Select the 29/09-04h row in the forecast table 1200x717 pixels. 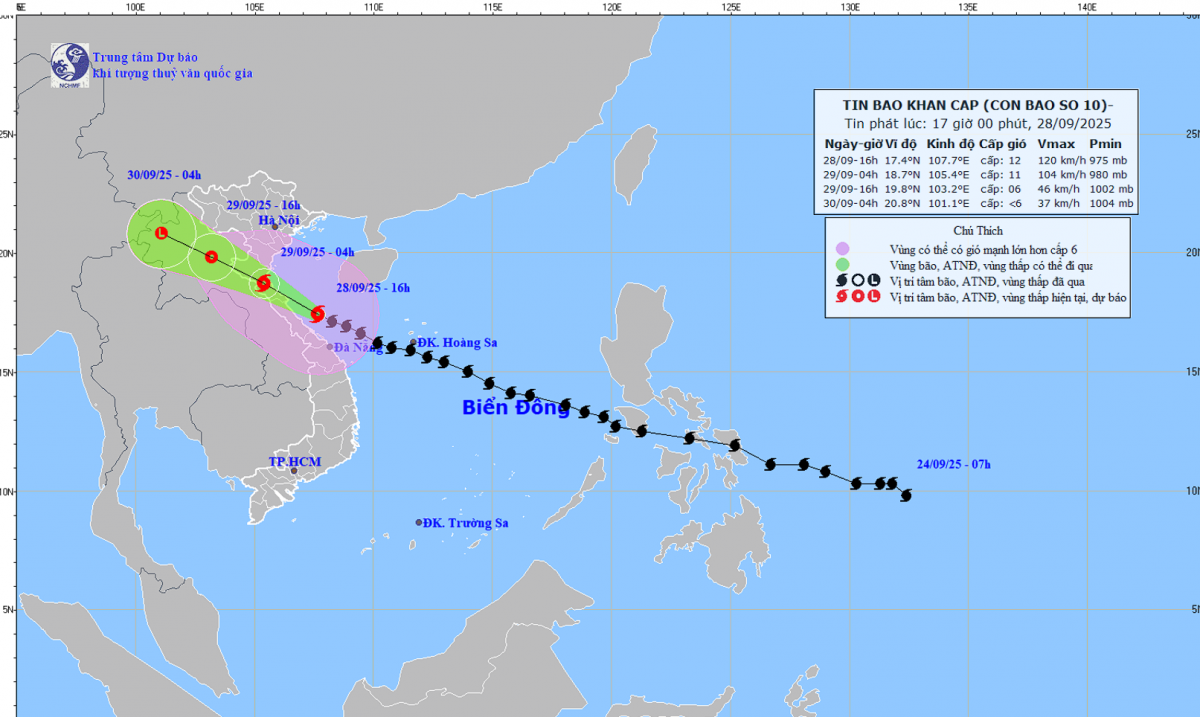[x=977, y=173]
